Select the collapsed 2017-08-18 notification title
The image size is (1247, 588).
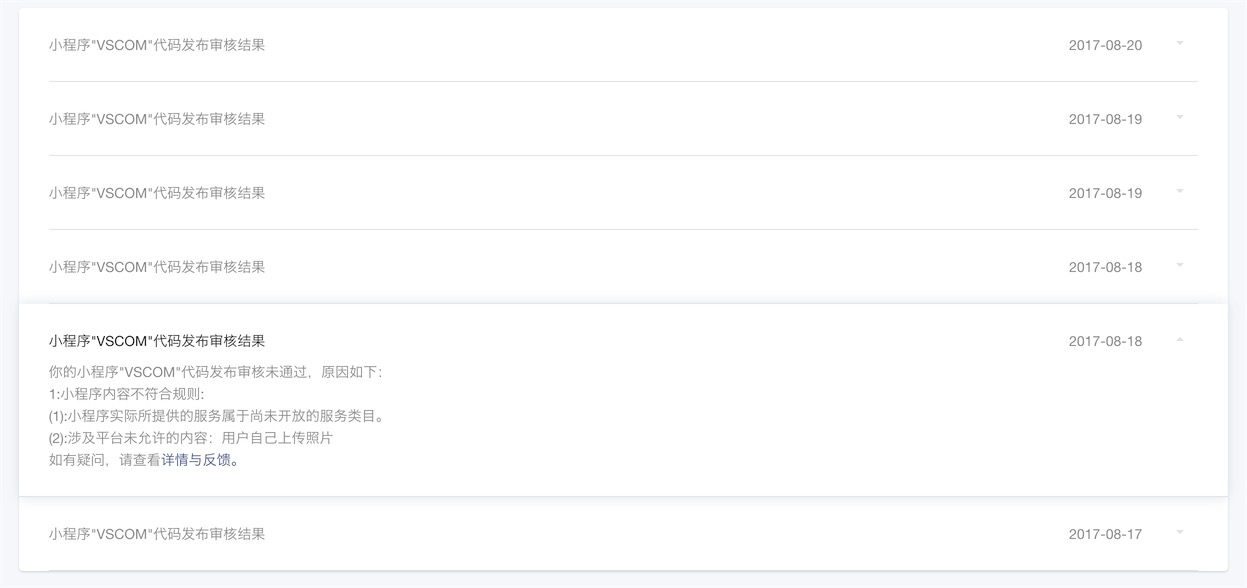point(157,267)
